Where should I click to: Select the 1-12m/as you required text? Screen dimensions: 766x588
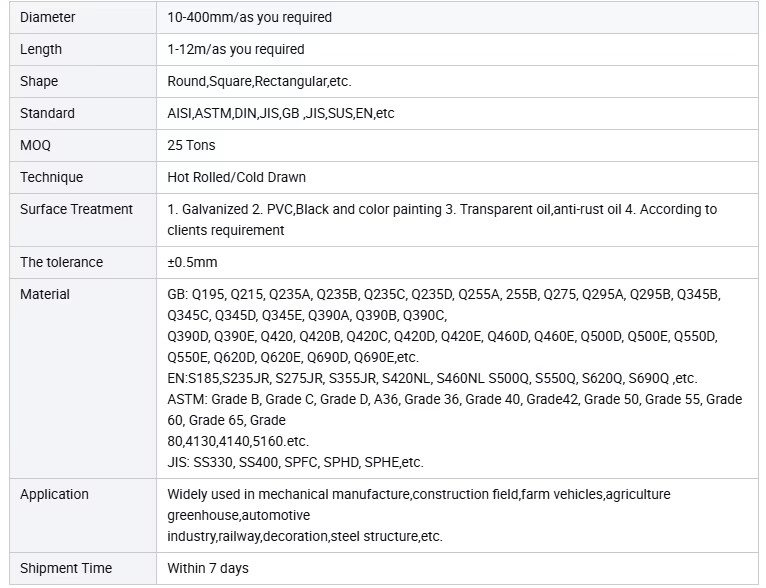coord(235,49)
